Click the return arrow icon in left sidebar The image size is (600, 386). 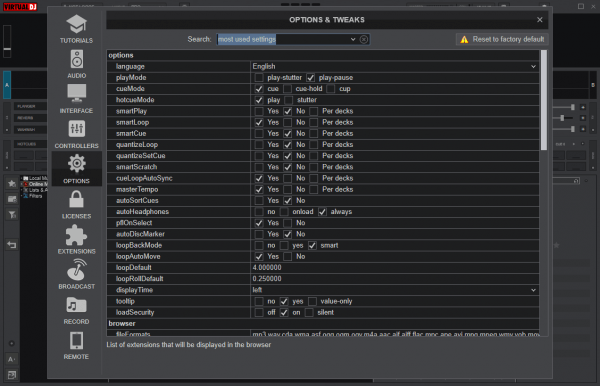[12, 245]
